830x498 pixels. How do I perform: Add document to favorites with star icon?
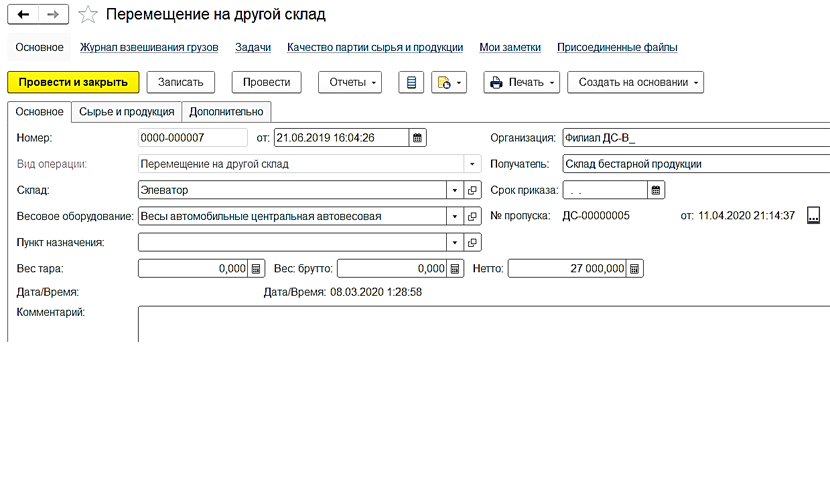click(x=88, y=14)
